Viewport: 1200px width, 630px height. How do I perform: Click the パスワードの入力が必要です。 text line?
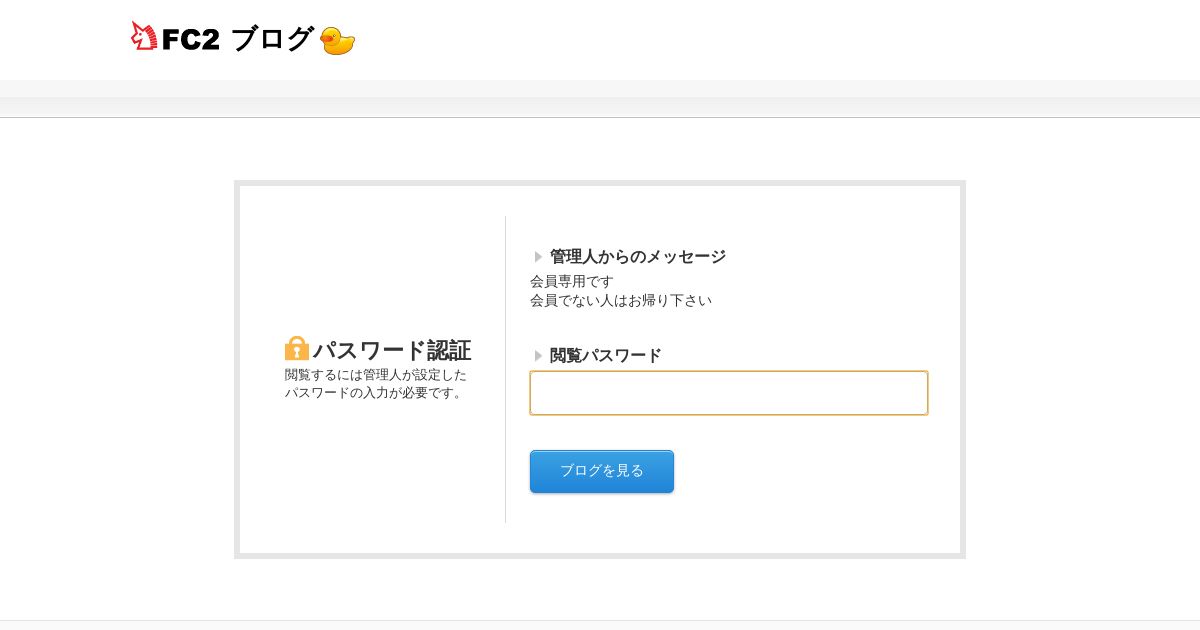pos(376,393)
